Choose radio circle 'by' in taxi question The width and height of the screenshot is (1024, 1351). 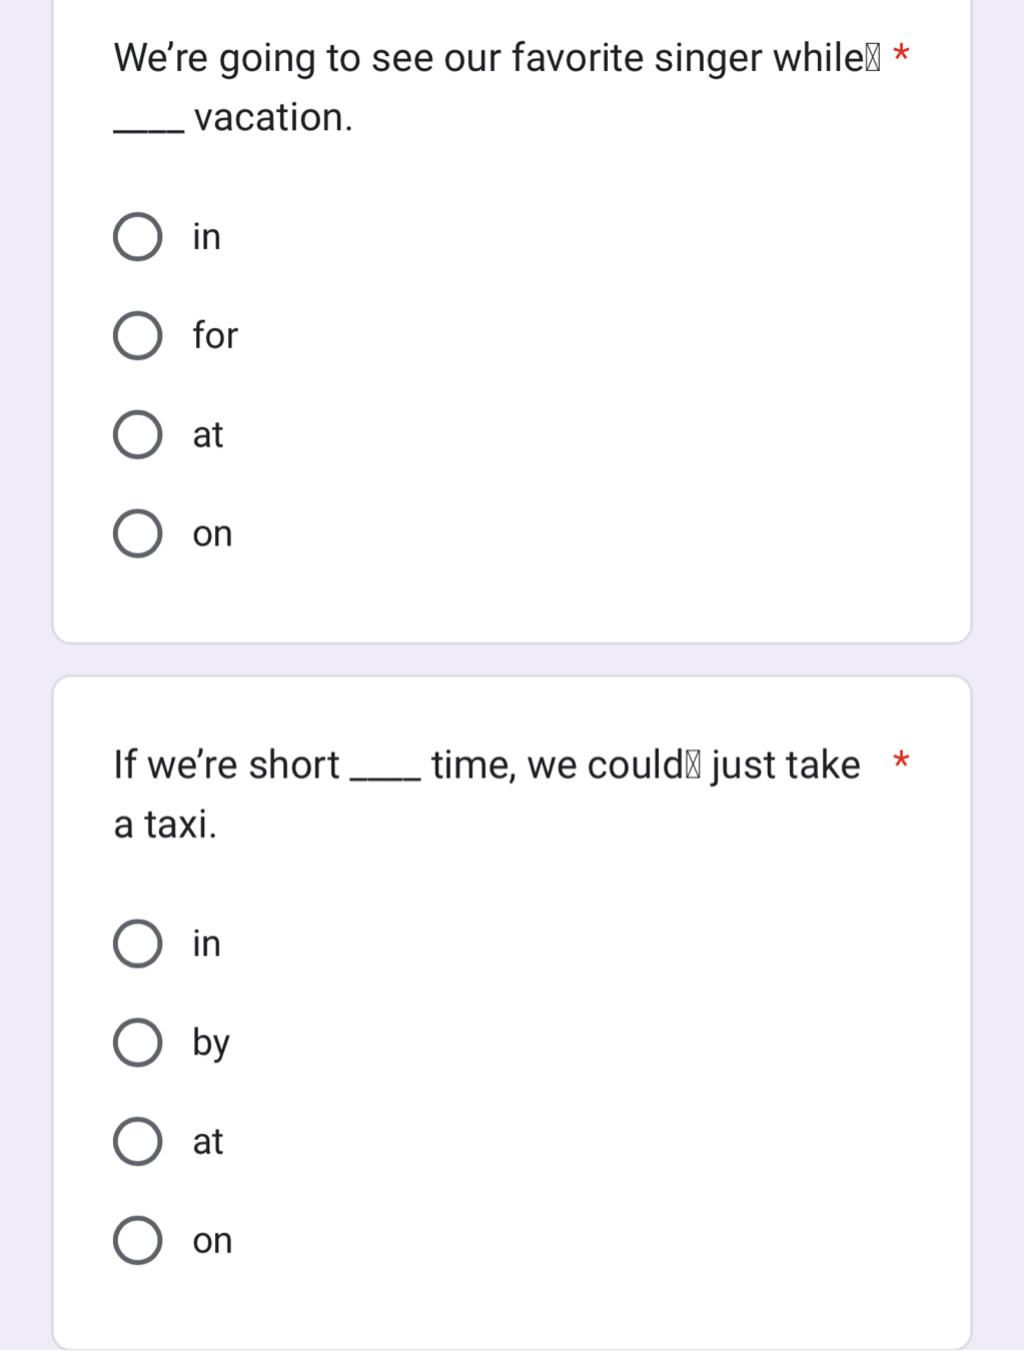(138, 1043)
